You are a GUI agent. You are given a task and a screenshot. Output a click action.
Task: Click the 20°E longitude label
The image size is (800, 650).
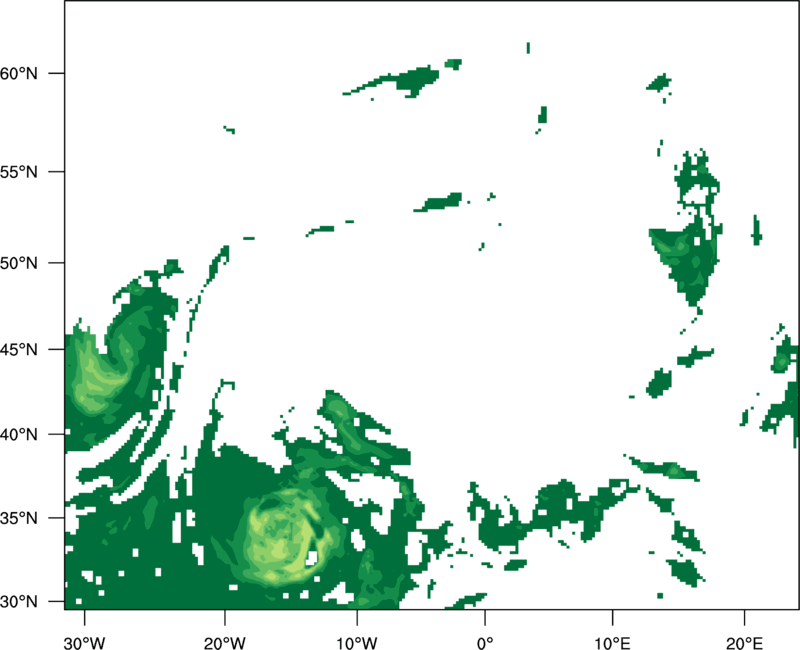pyautogui.click(x=744, y=643)
